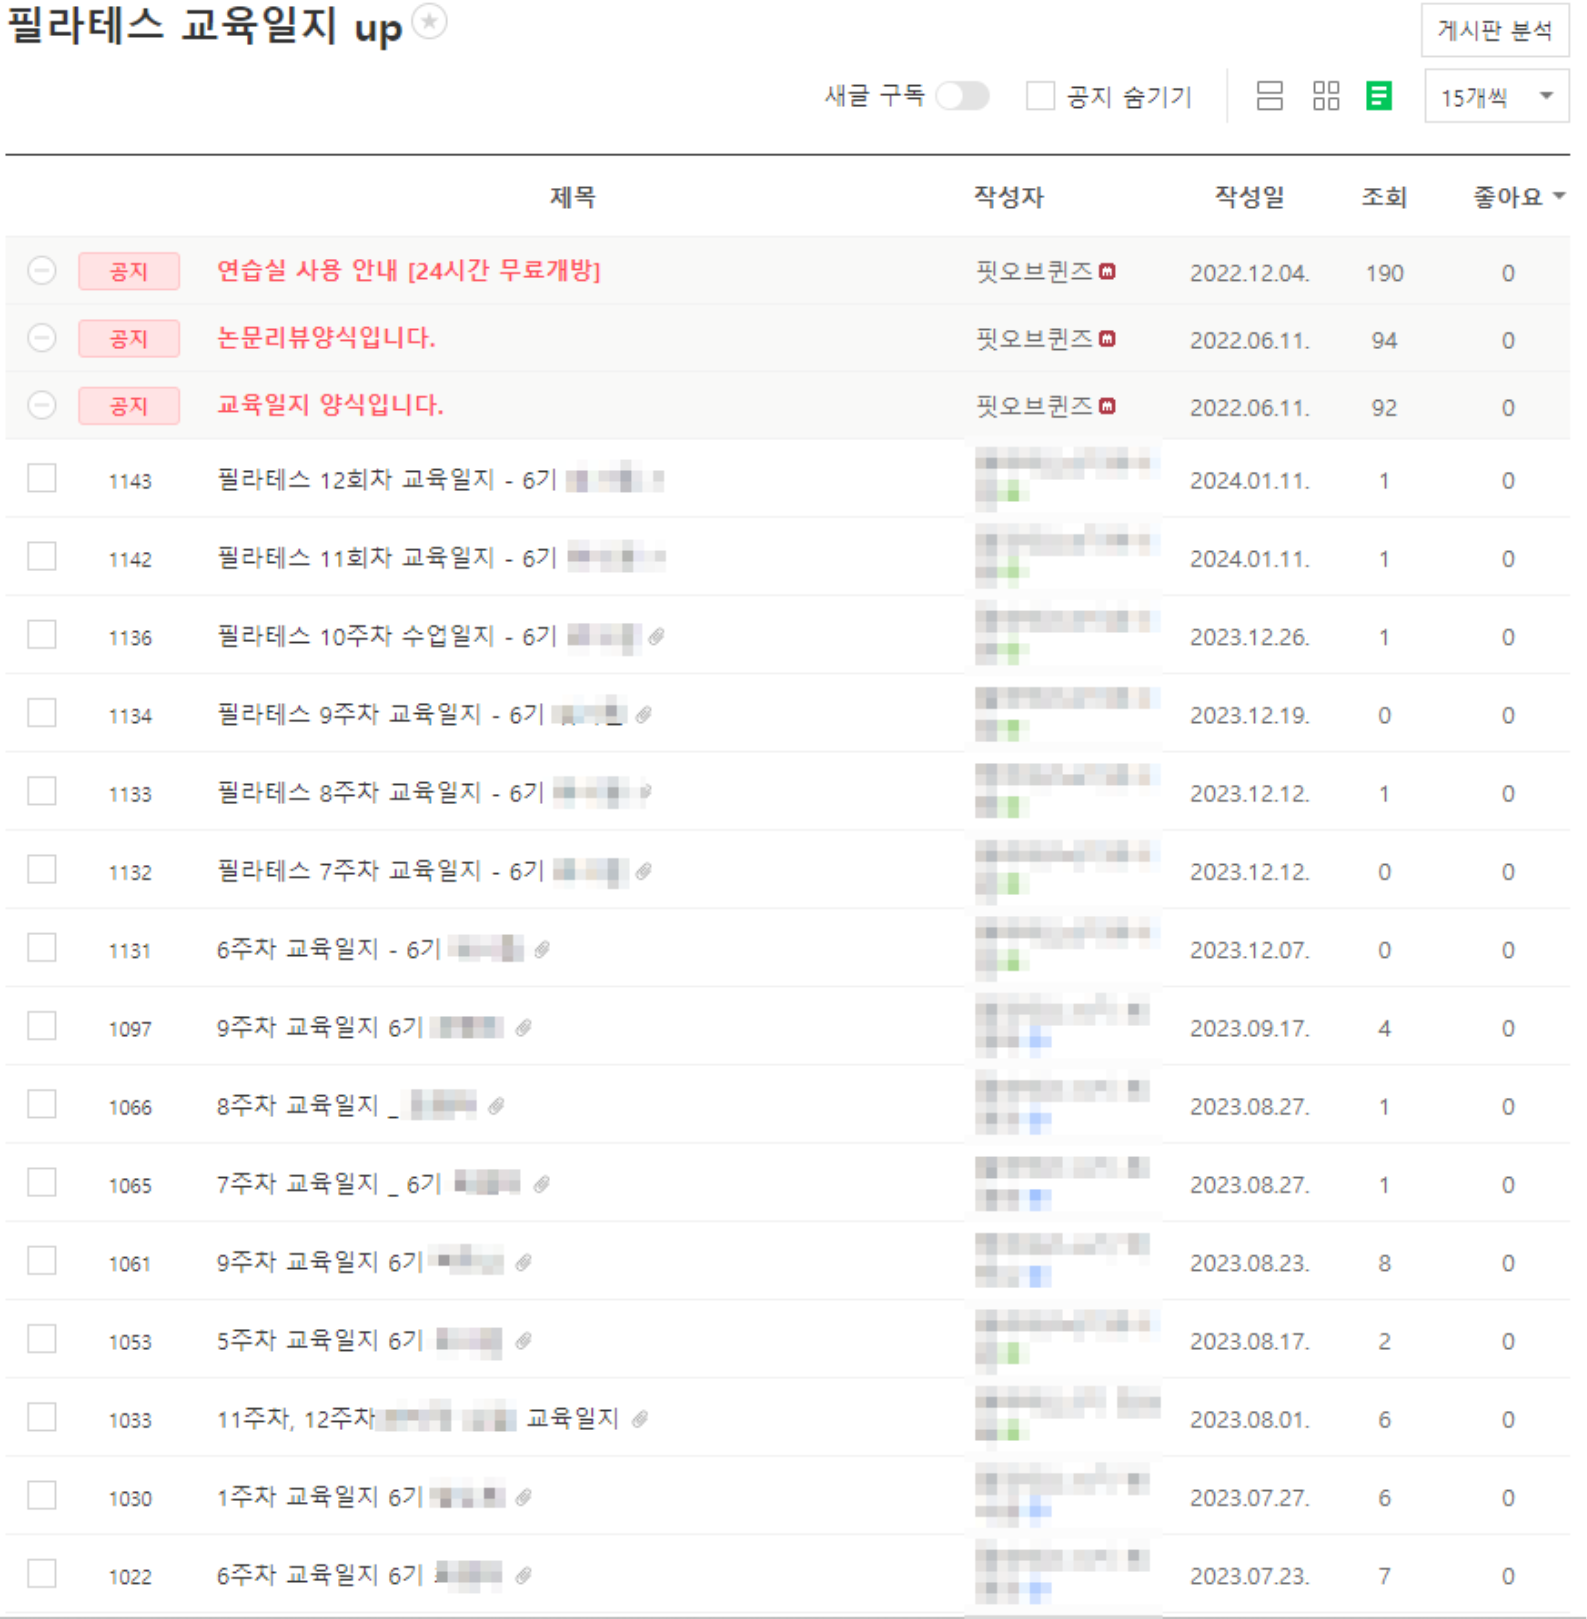1587x1619 pixels.
Task: Toggle the 새글 구독 switch
Action: 962,96
